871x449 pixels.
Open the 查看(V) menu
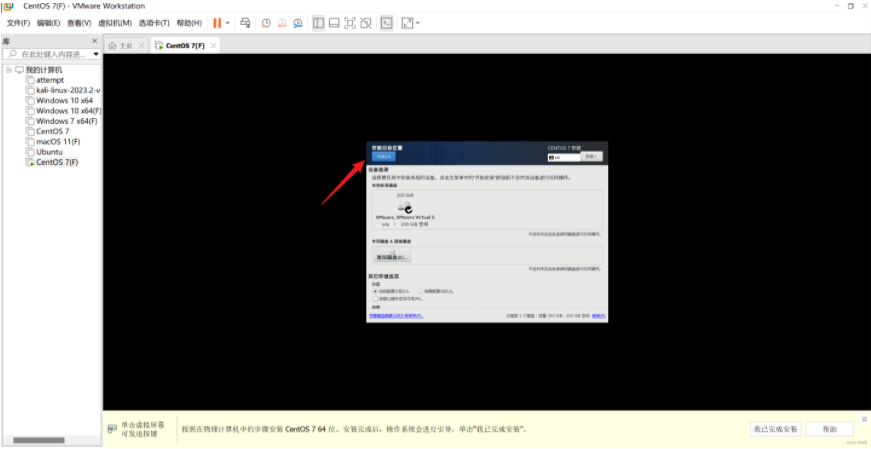tap(79, 23)
